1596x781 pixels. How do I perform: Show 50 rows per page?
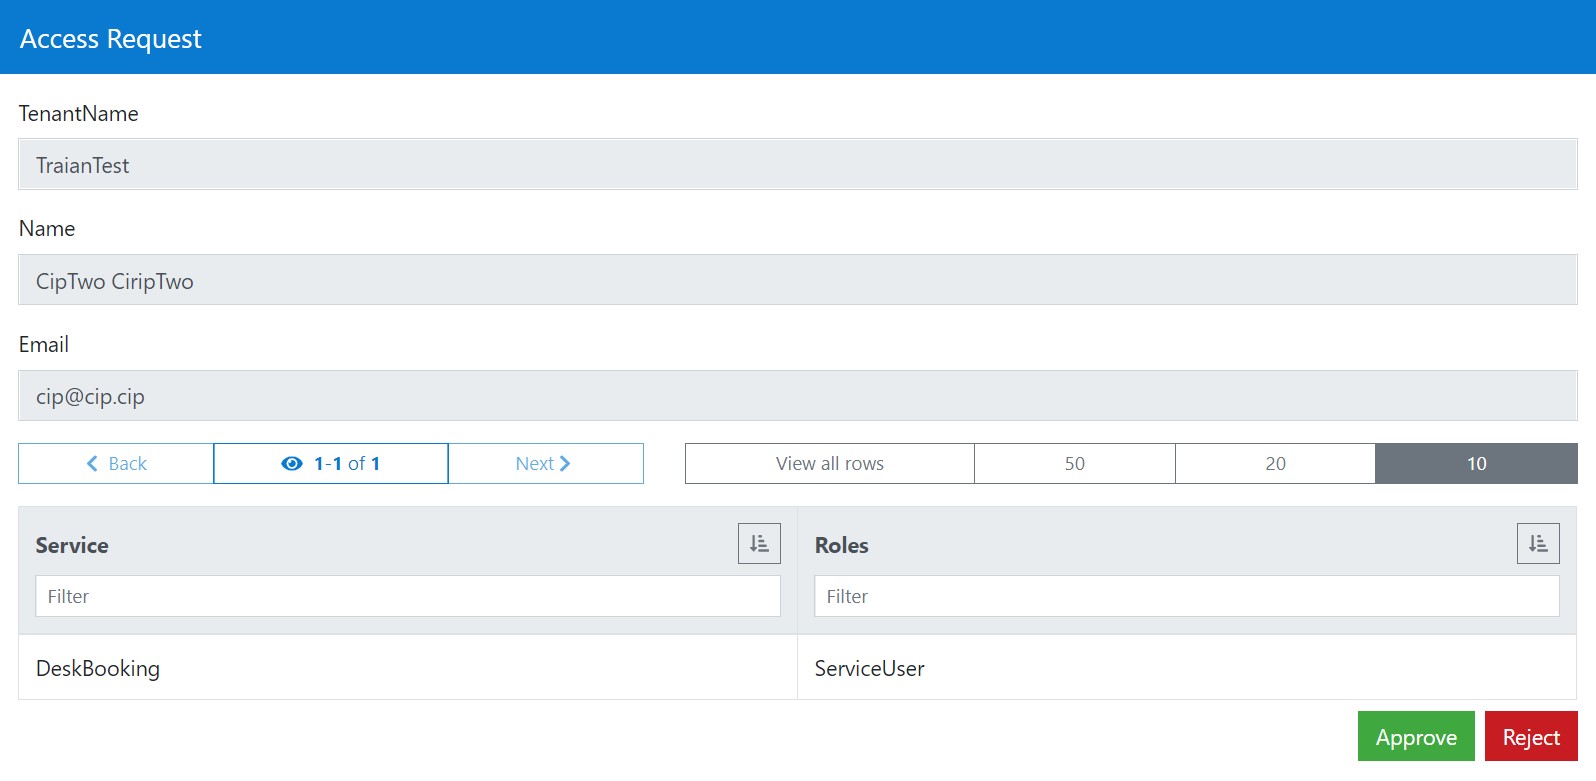coord(1075,464)
